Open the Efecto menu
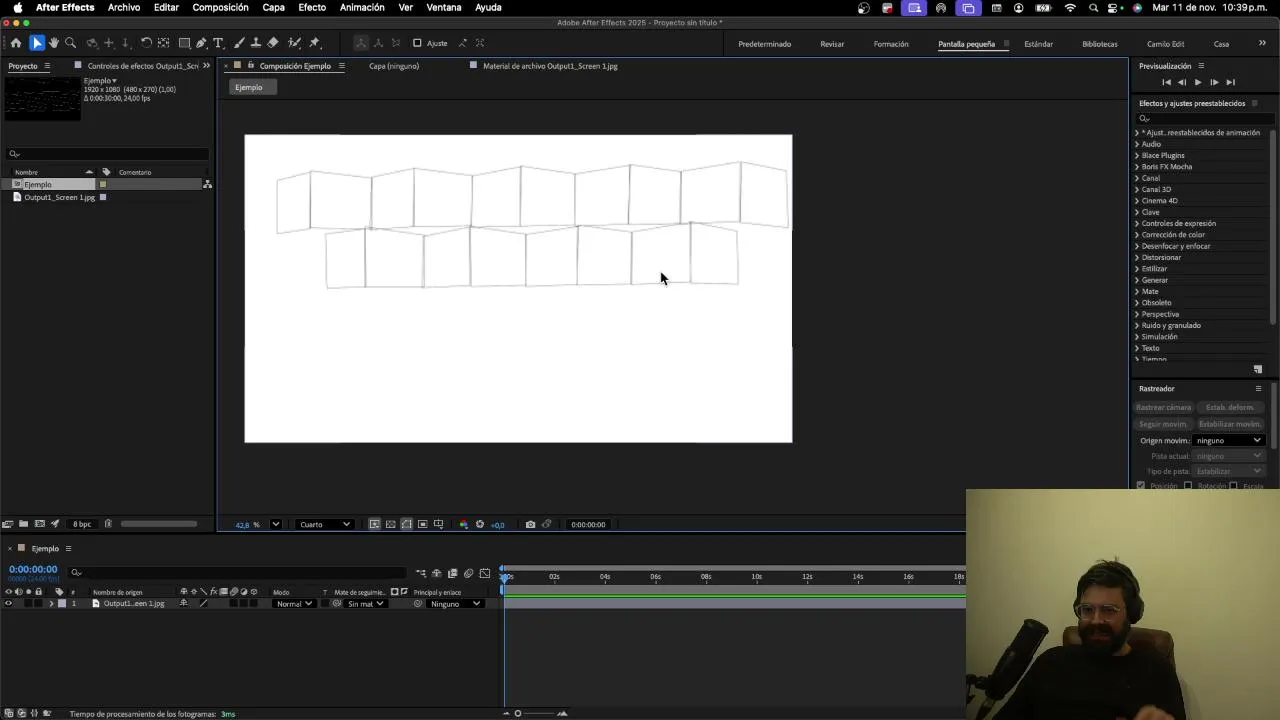This screenshot has width=1280, height=720. pos(312,7)
